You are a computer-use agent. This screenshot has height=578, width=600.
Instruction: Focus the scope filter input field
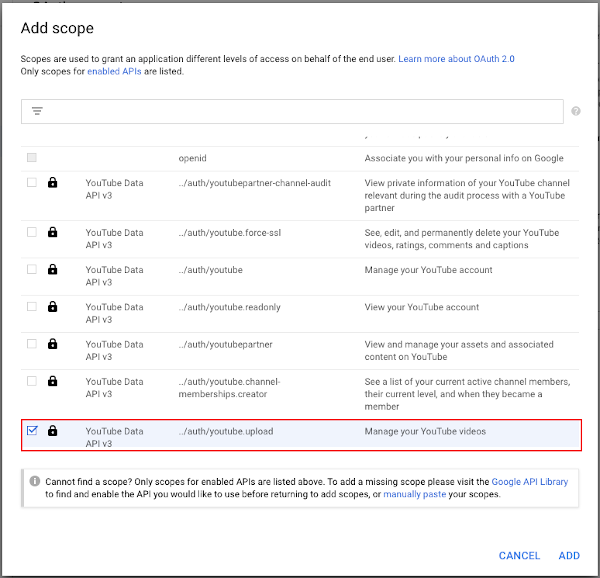(292, 111)
